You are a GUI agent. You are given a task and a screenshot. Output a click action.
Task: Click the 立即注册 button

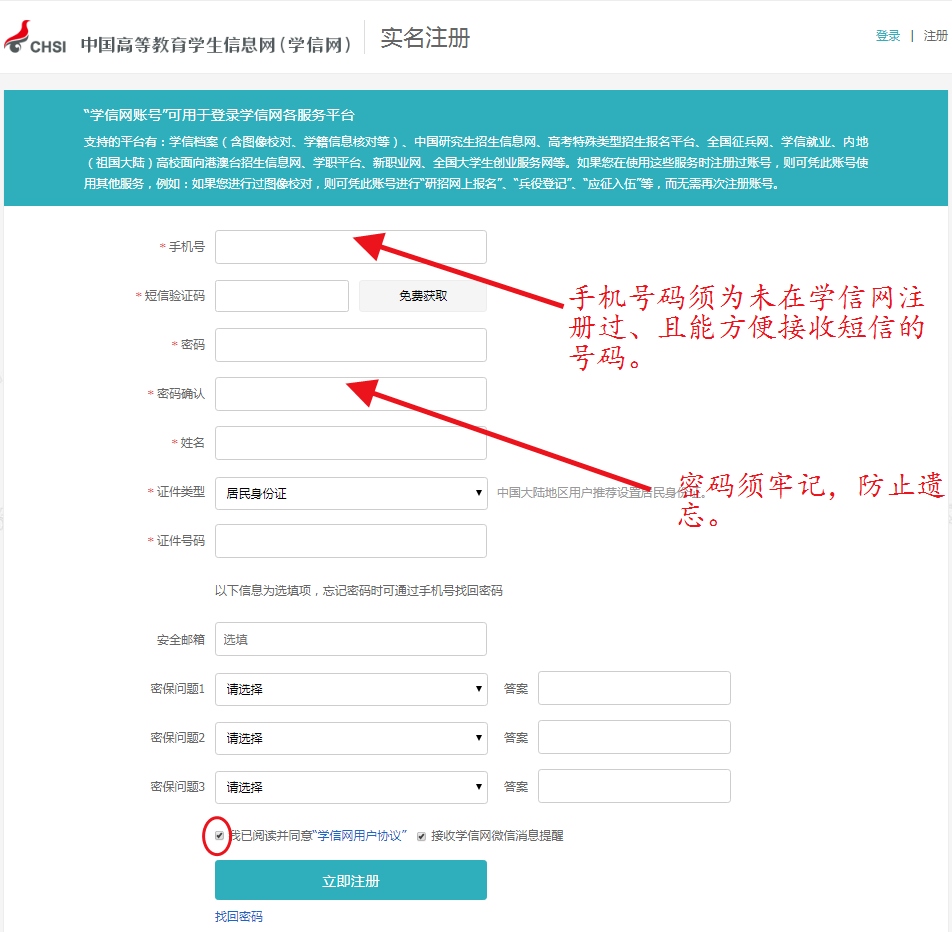350,880
